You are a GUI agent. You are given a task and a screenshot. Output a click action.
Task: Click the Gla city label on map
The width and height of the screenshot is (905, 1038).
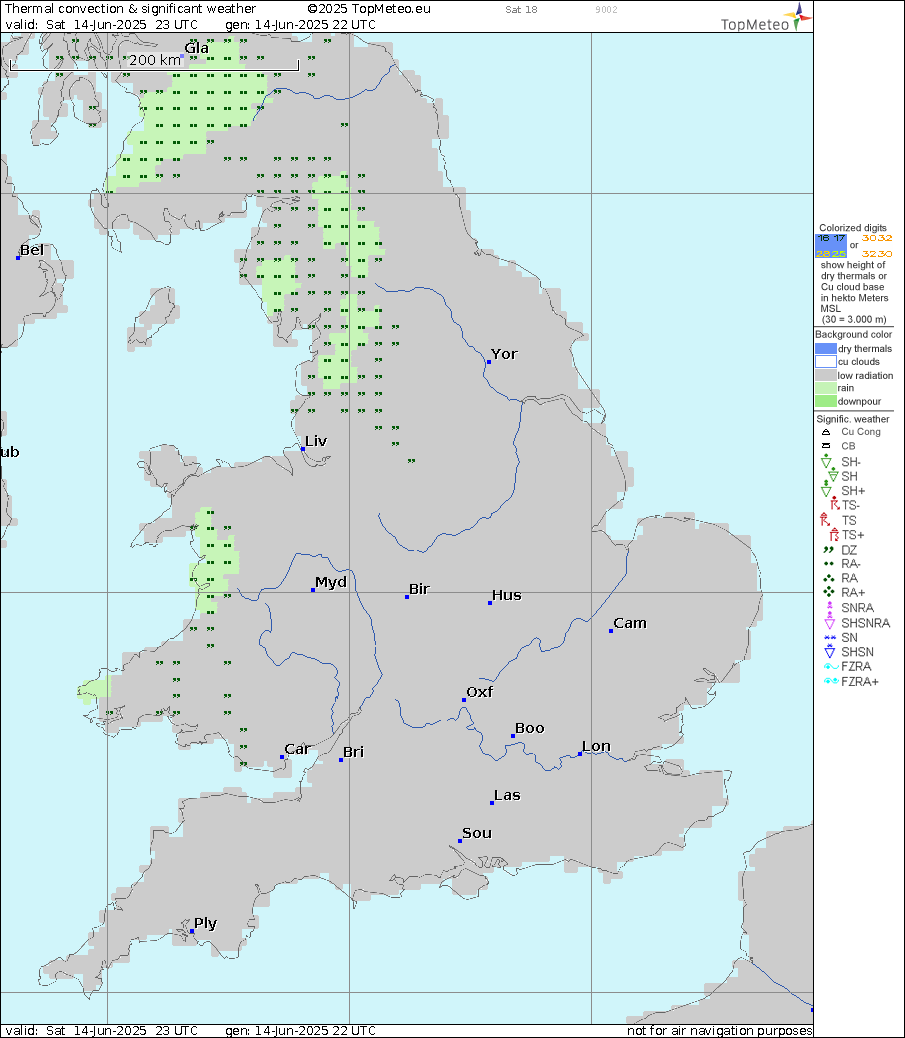[x=197, y=48]
